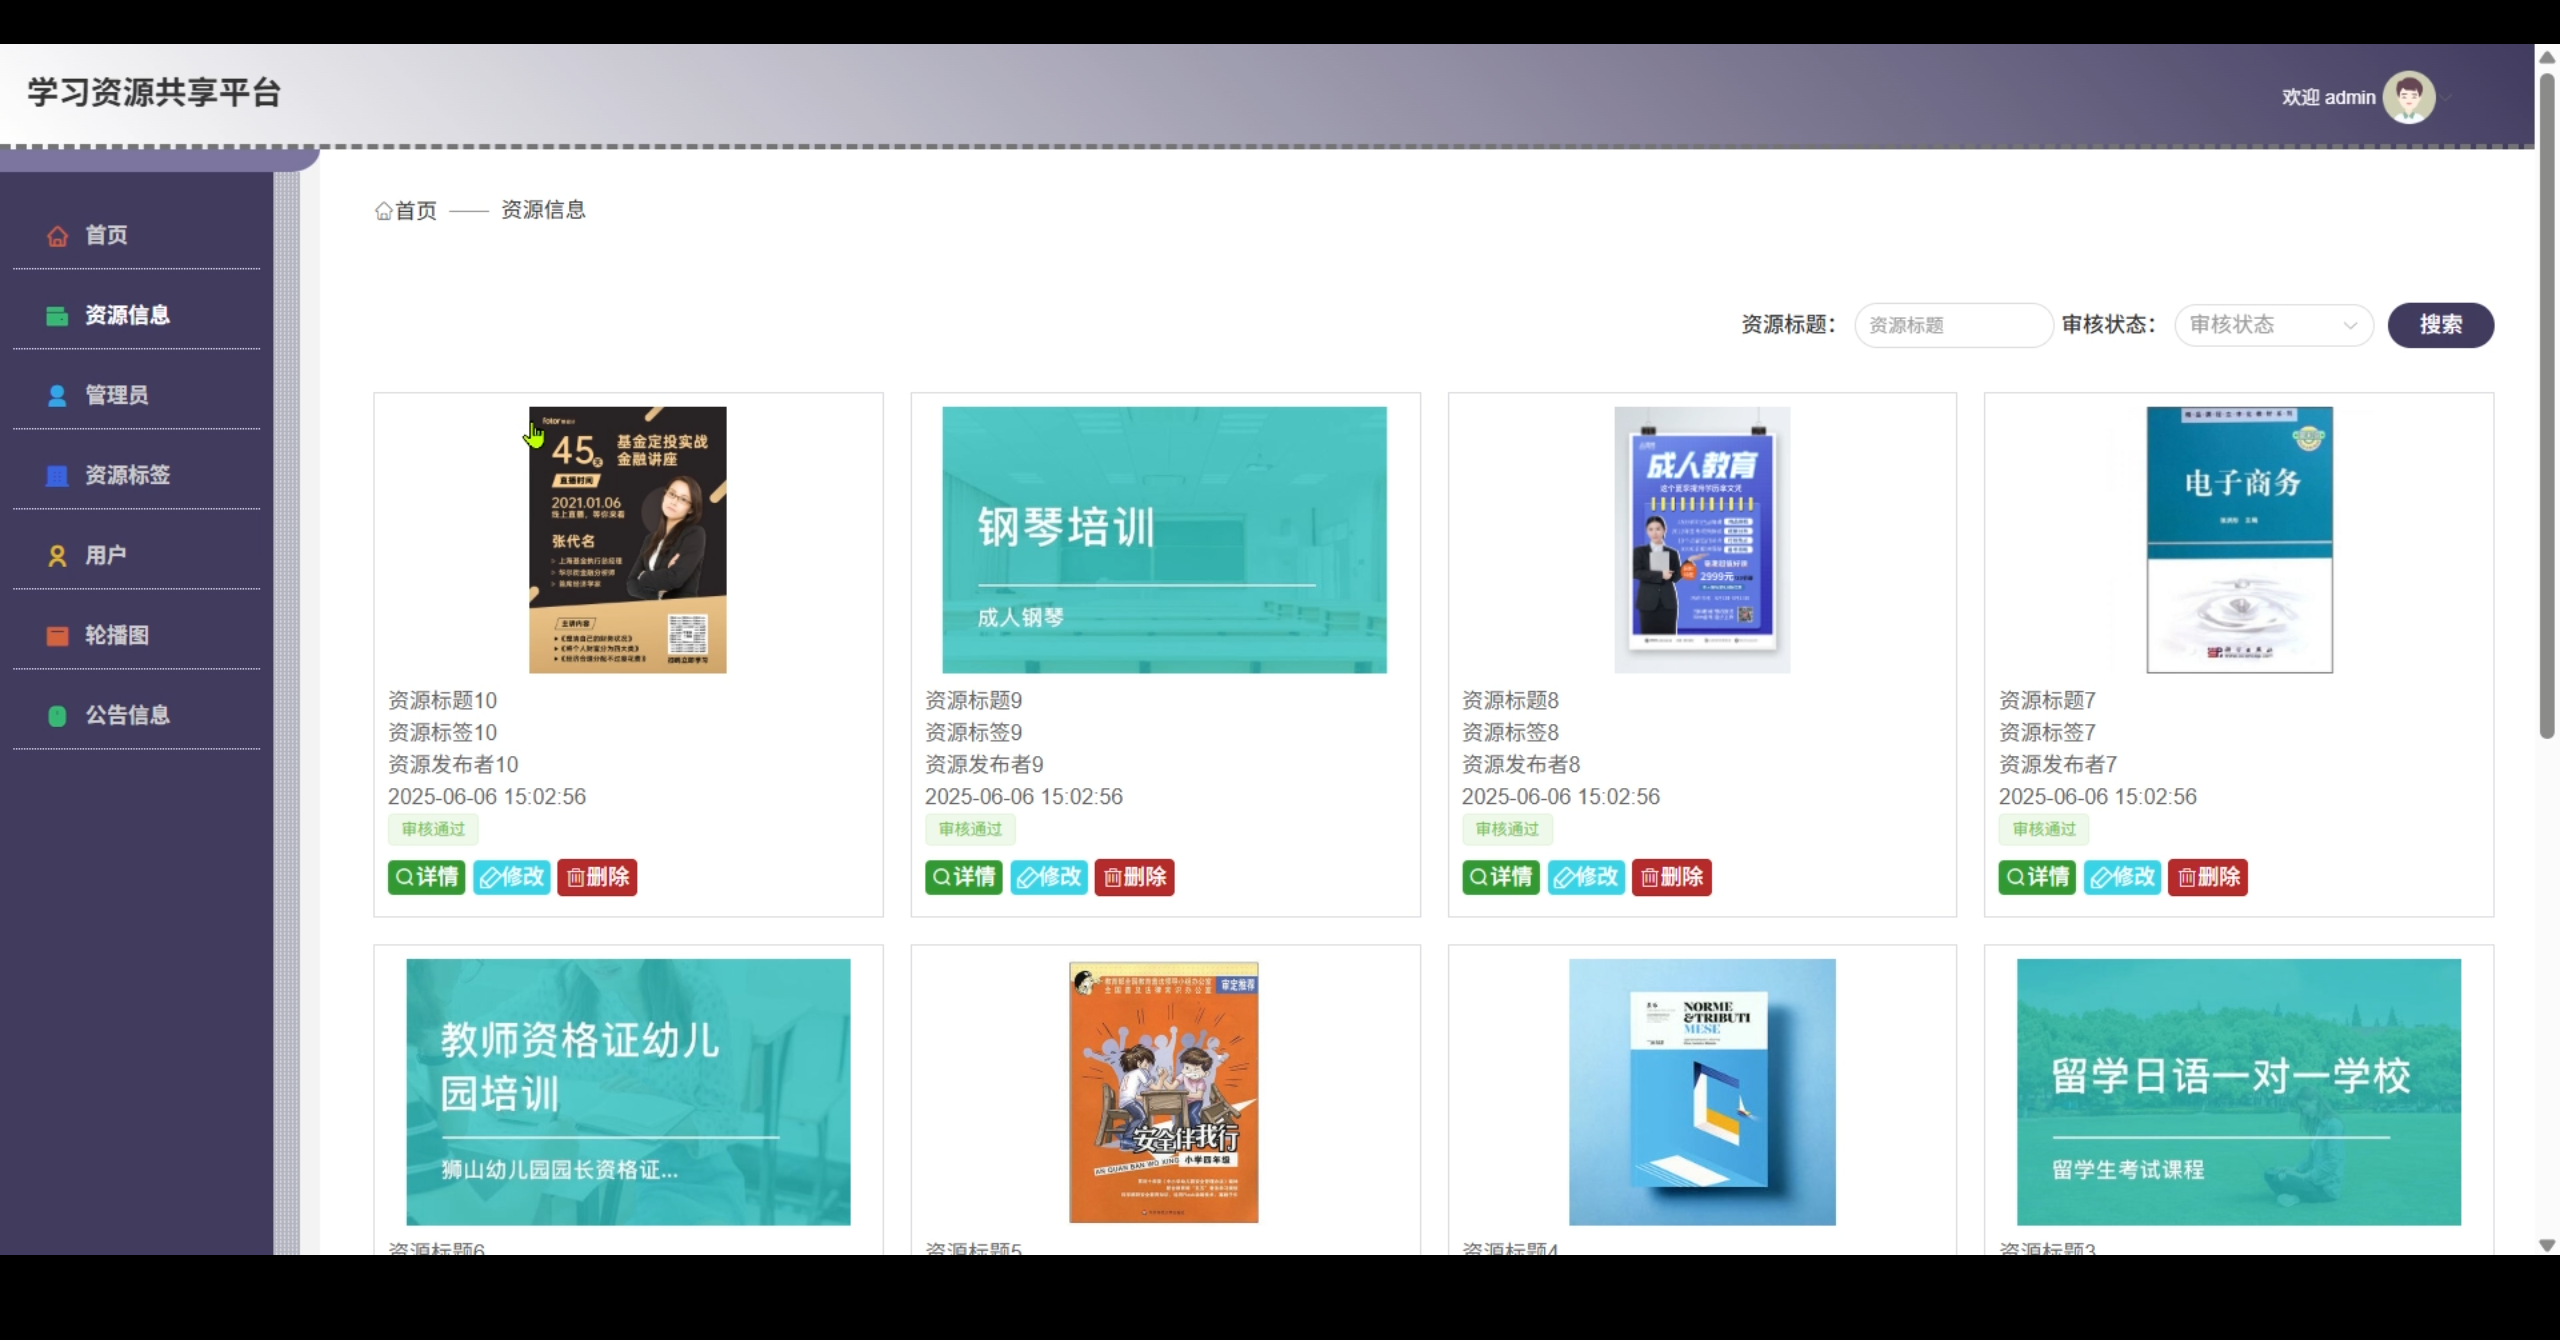Click the 搜索 search button
The width and height of the screenshot is (2560, 1340).
coord(2440,324)
